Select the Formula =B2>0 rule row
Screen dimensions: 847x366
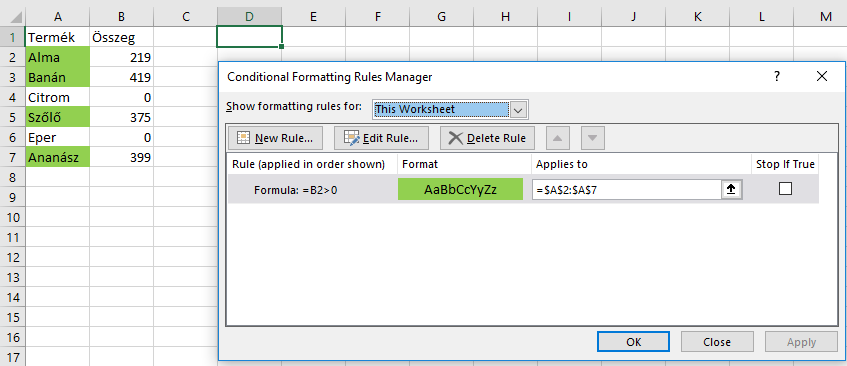(x=523, y=189)
